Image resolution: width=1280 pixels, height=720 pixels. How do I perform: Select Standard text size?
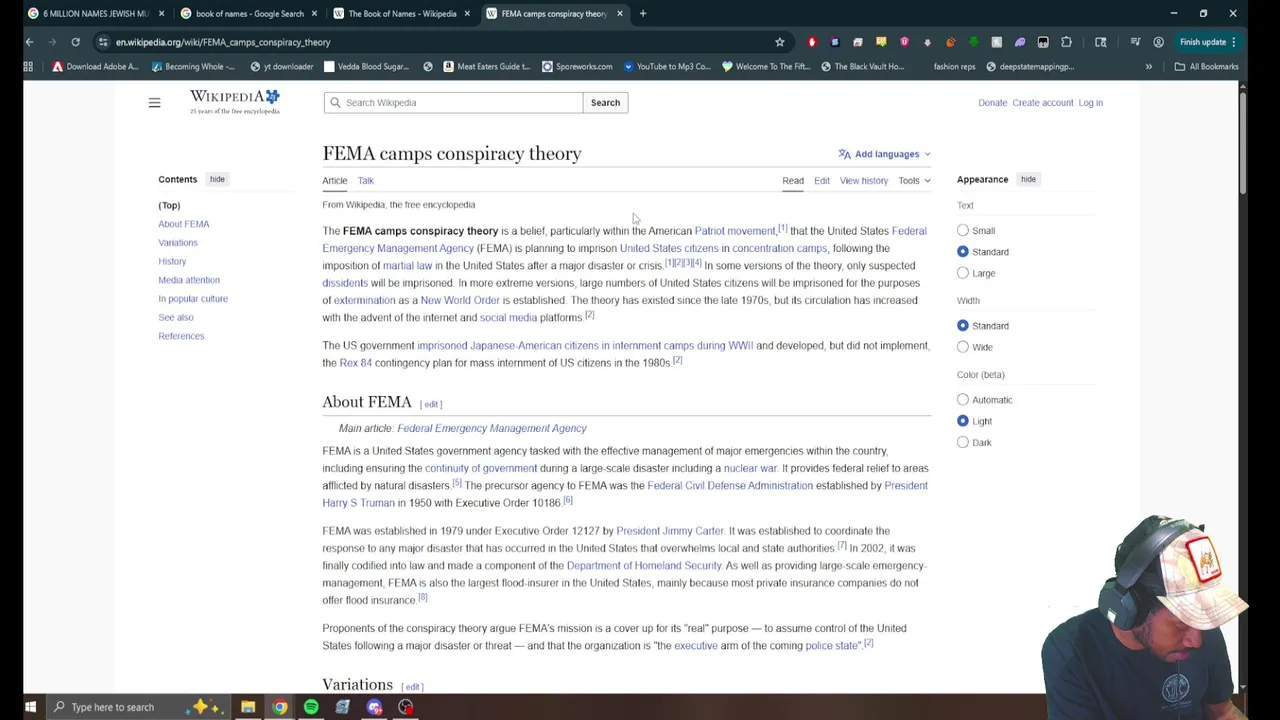(963, 252)
